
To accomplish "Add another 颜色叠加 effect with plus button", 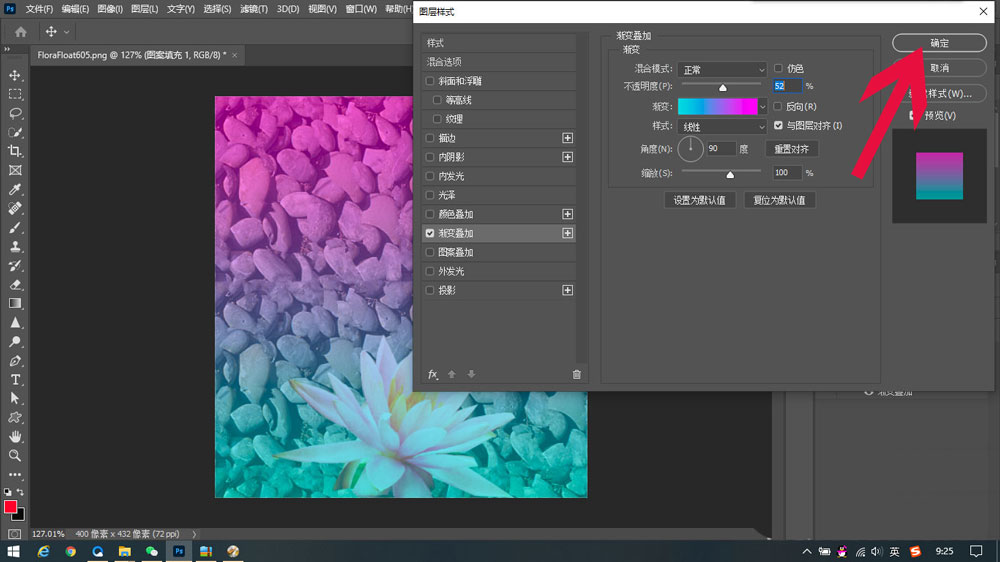I will pyautogui.click(x=568, y=214).
